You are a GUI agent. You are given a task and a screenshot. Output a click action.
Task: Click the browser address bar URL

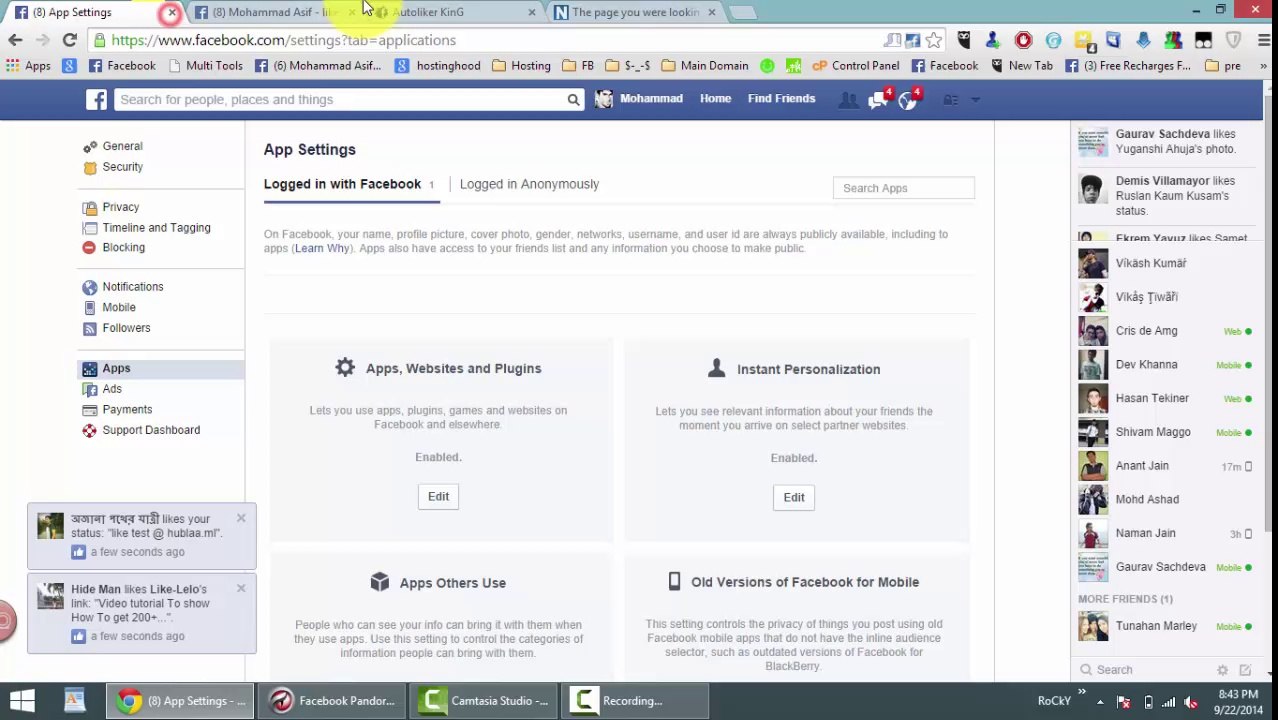click(x=284, y=40)
